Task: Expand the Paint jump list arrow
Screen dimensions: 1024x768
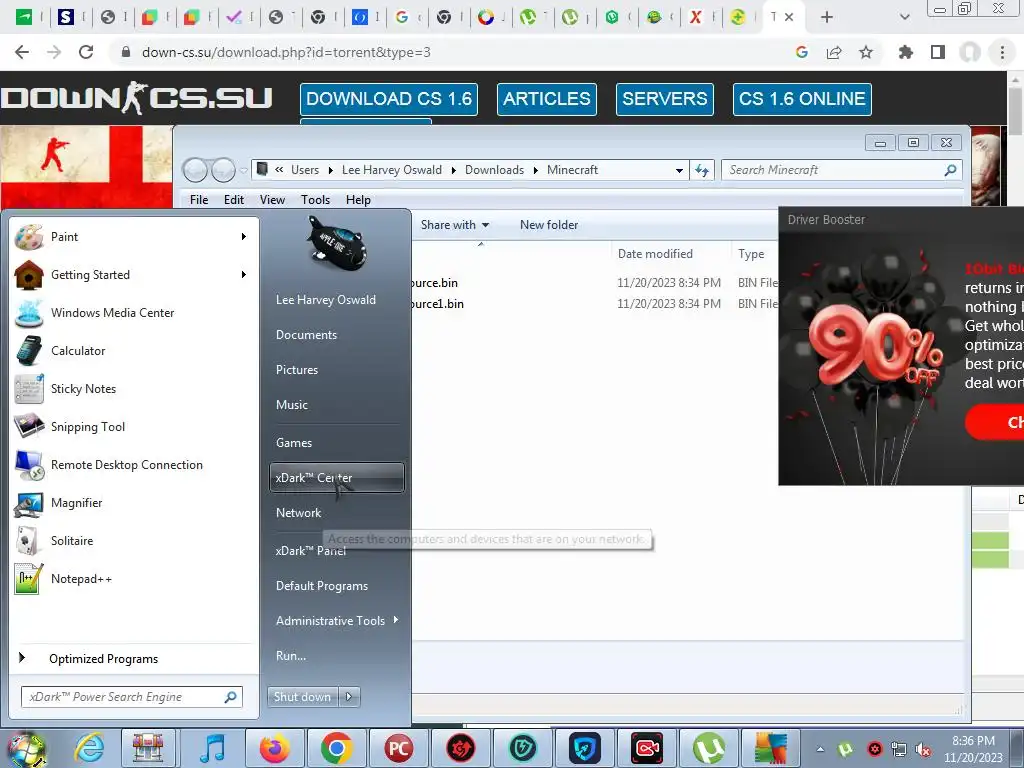Action: tap(244, 236)
